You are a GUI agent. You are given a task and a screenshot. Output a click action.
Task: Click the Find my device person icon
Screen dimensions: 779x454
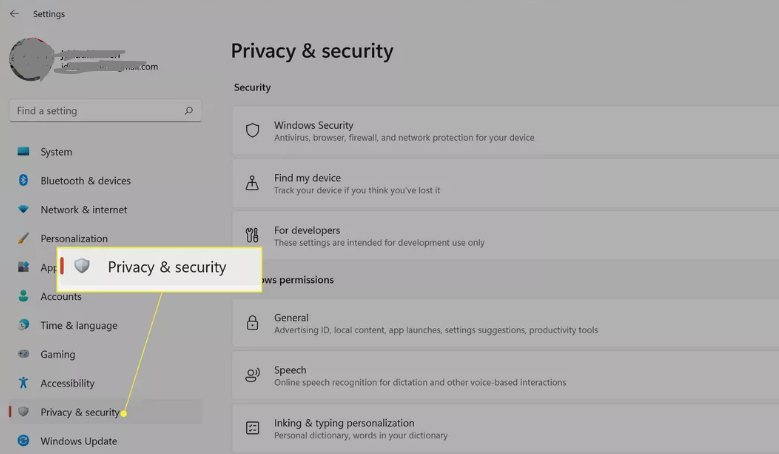tap(252, 183)
